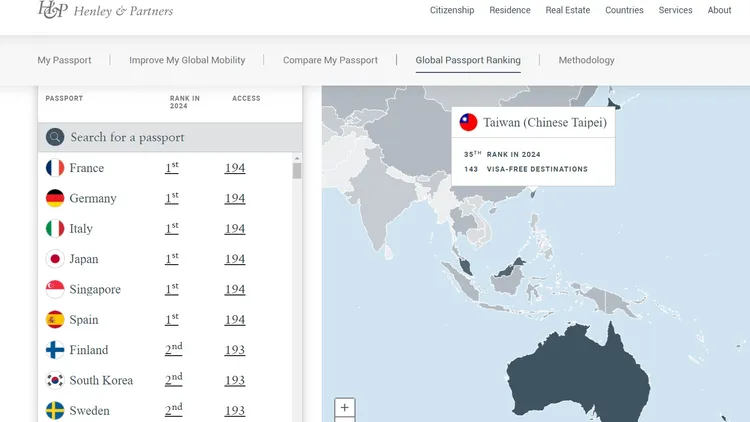Click the Japan flag icon
Image resolution: width=750 pixels, height=422 pixels.
pyautogui.click(x=55, y=259)
